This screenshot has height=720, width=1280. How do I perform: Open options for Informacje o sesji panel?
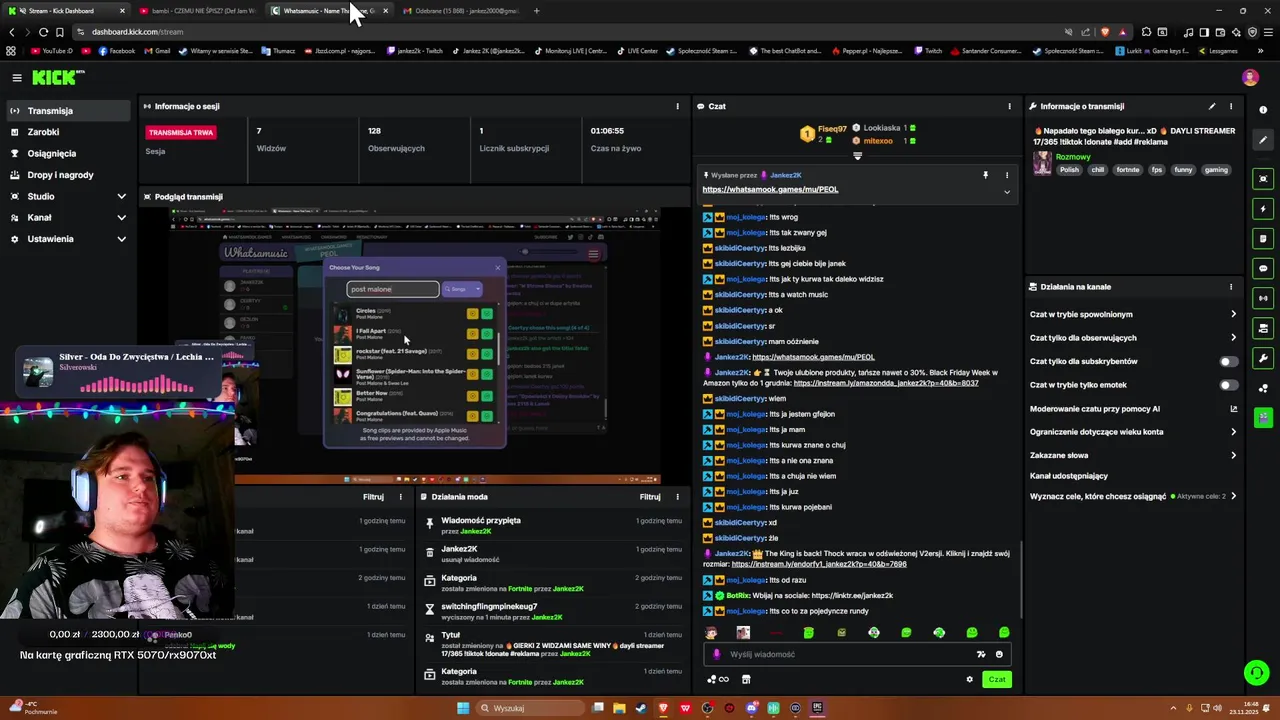(x=677, y=106)
